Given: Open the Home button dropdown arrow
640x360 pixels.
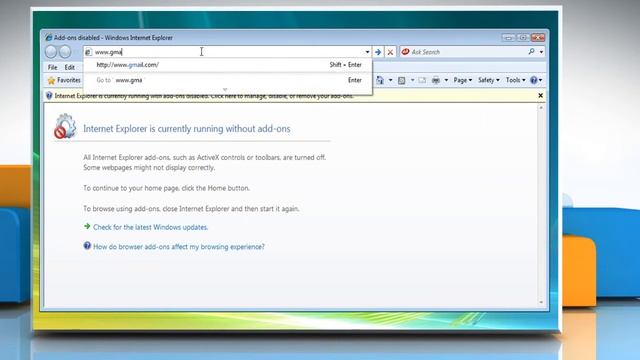Looking at the screenshot, I should (x=390, y=80).
